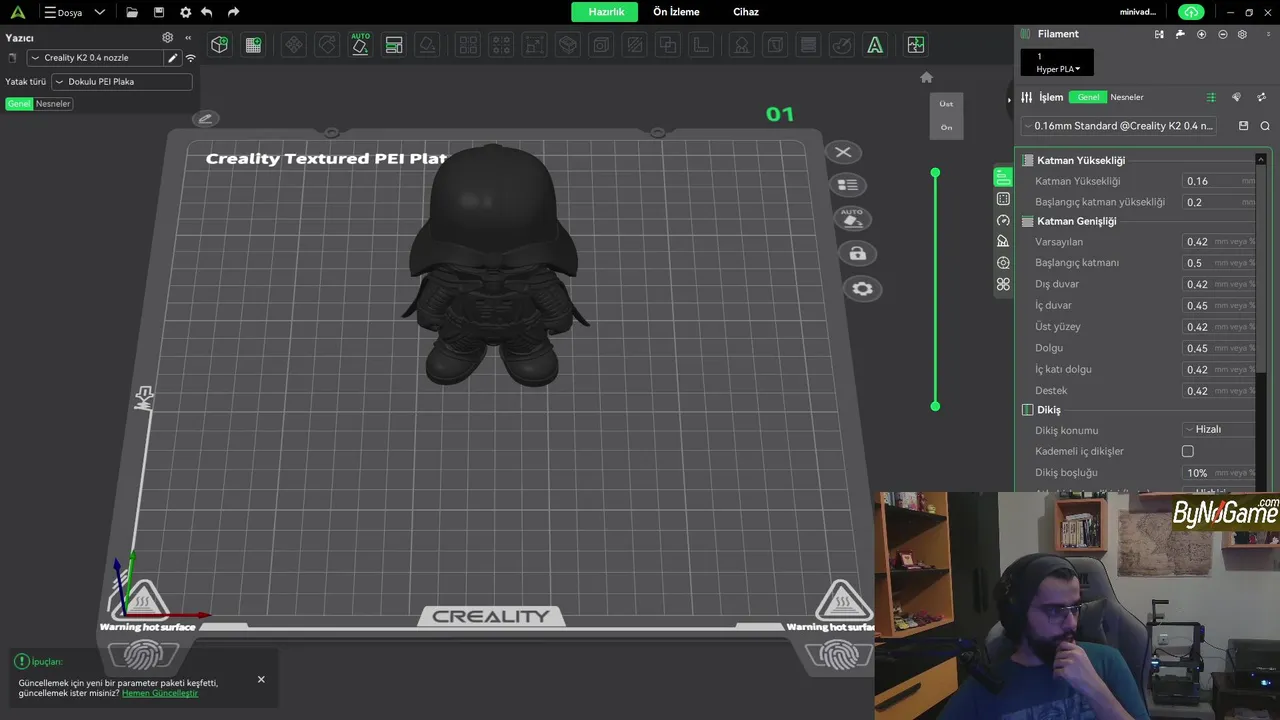The image size is (1280, 720).
Task: Switch to the Ön İzleme tab
Action: click(x=676, y=12)
